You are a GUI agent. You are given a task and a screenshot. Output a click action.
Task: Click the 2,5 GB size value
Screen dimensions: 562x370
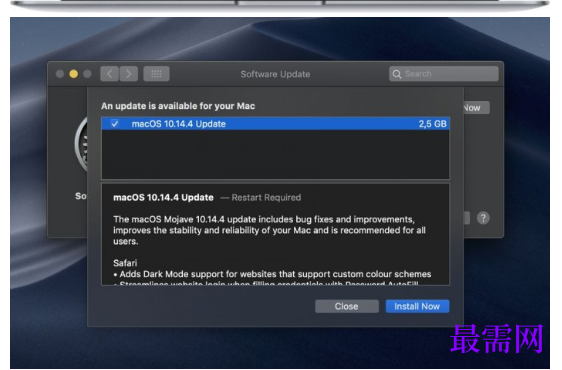tap(433, 124)
